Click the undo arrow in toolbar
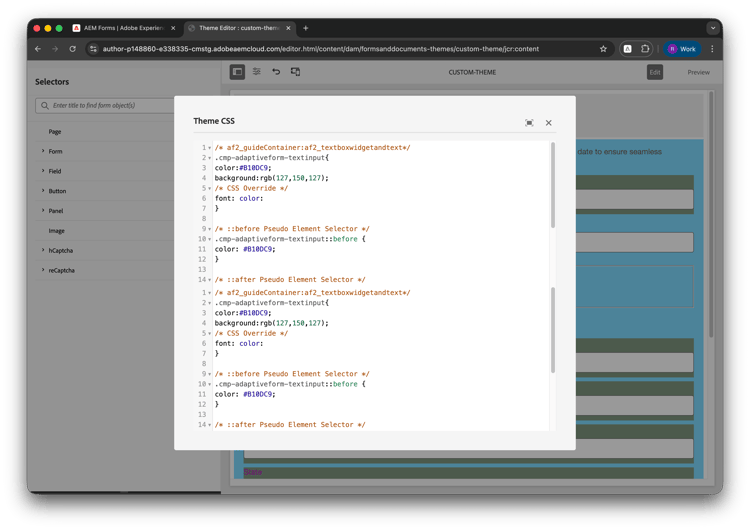Image resolution: width=750 pixels, height=530 pixels. pyautogui.click(x=276, y=72)
